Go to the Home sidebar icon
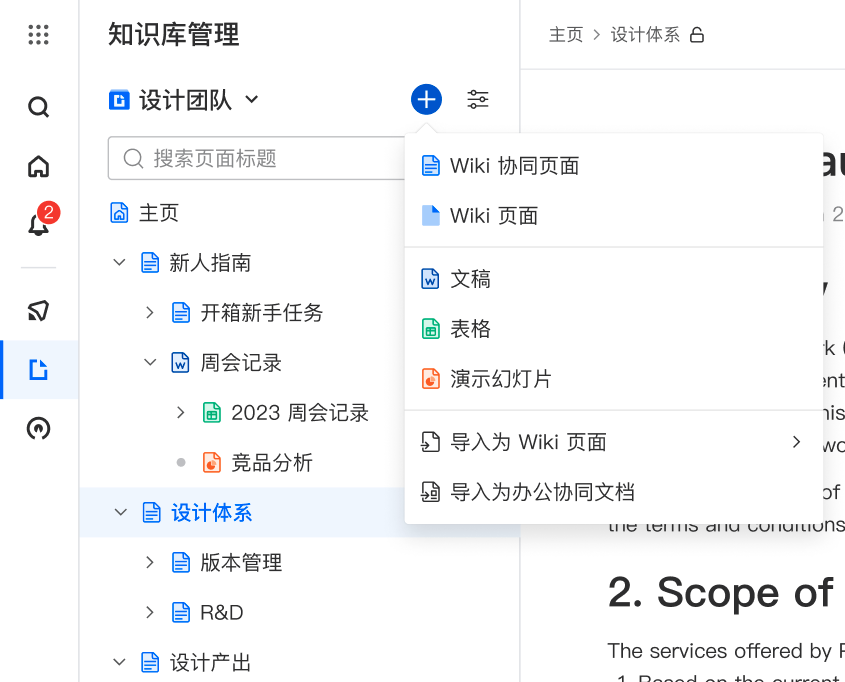The image size is (845, 682). tap(38, 166)
